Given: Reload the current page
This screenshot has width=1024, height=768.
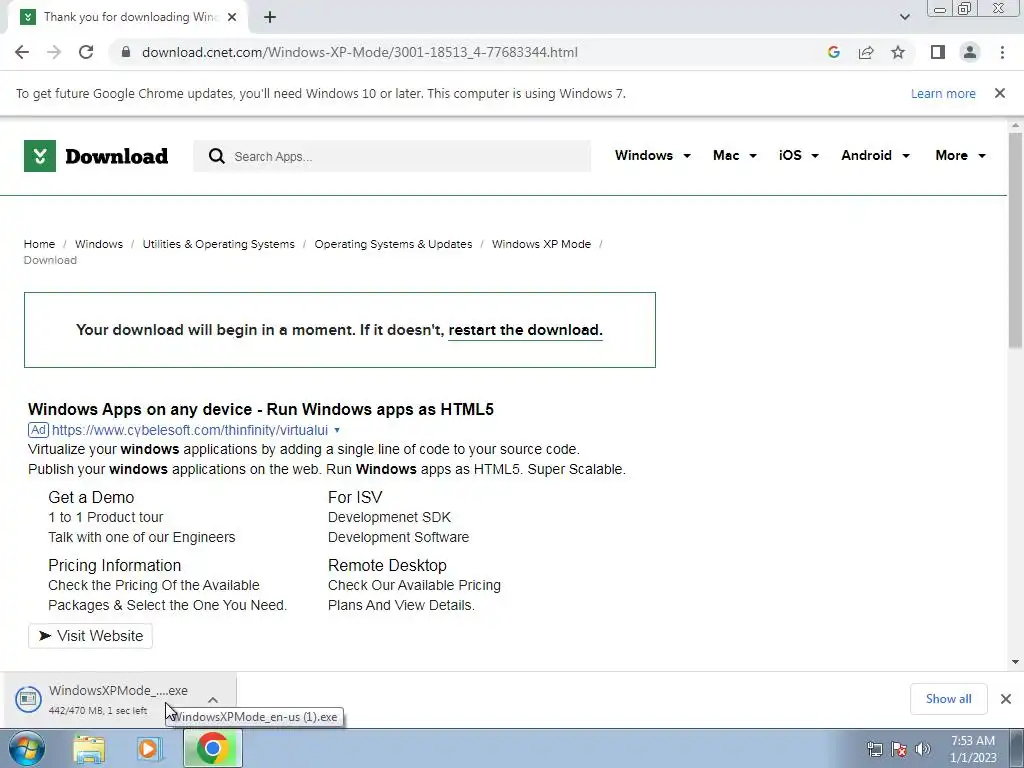Looking at the screenshot, I should 86,52.
